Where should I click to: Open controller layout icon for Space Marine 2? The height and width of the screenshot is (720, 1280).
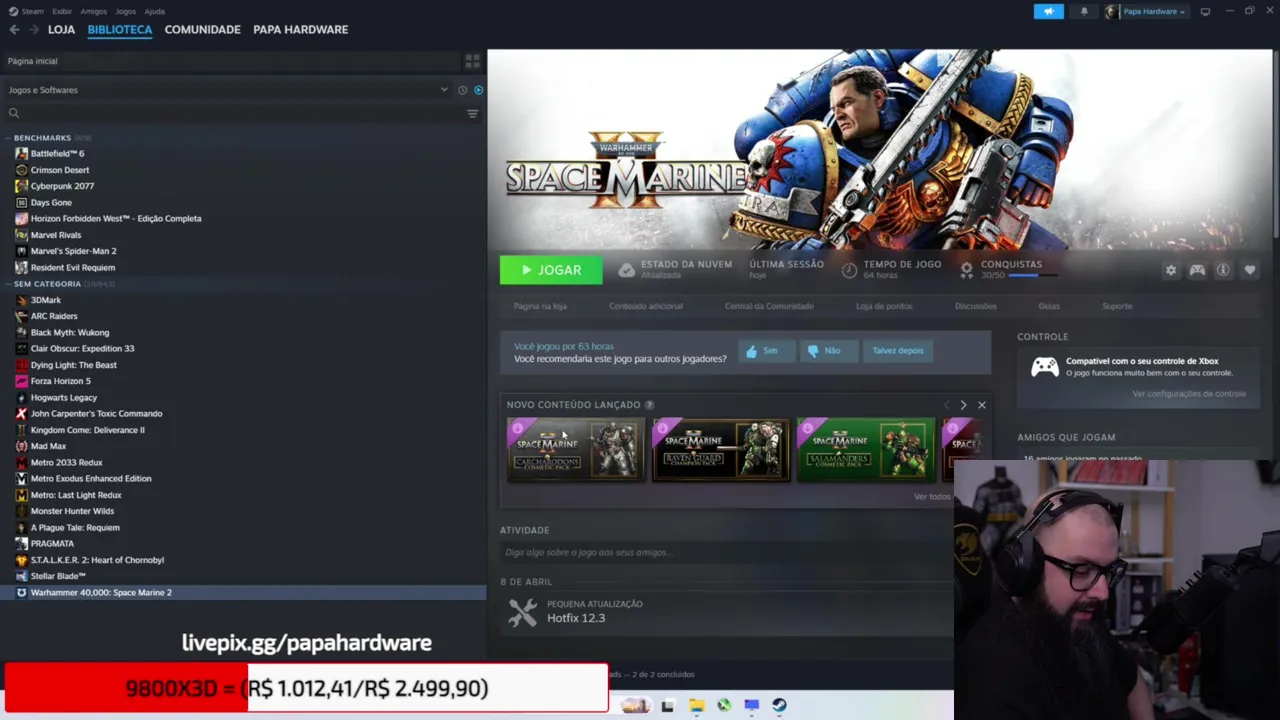(1197, 270)
